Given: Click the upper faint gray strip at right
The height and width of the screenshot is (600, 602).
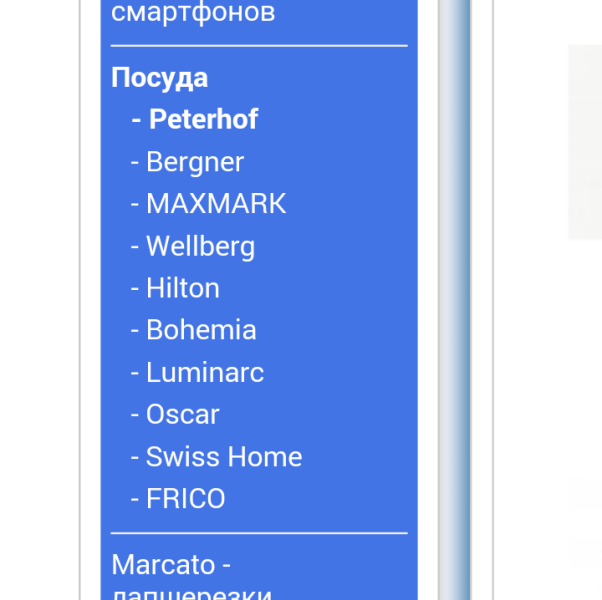Looking at the screenshot, I should click(x=585, y=493).
